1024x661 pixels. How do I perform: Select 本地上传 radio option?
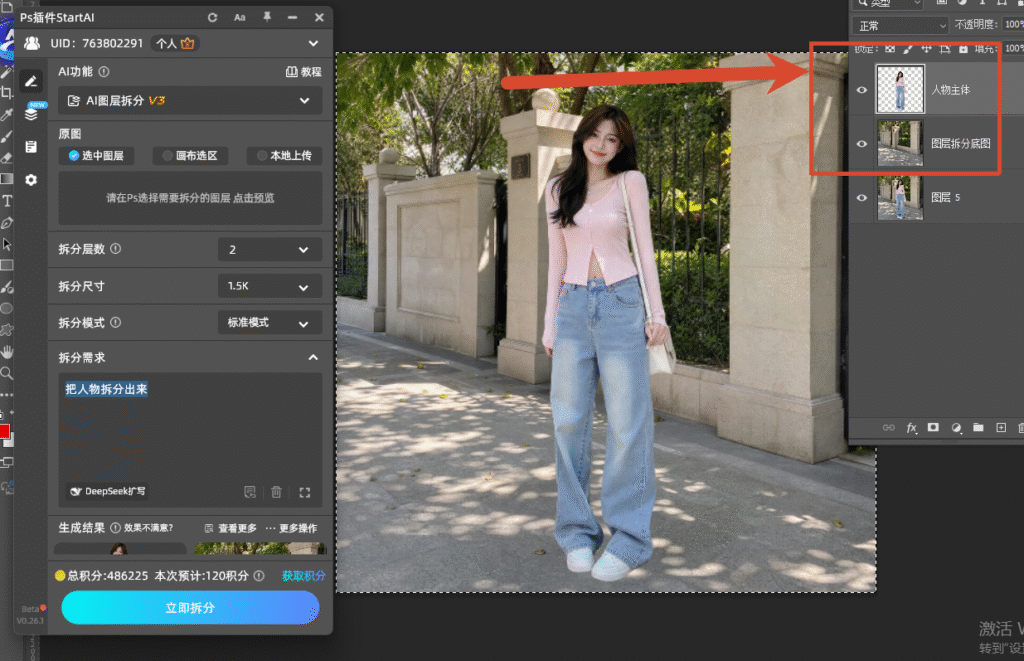[x=283, y=155]
